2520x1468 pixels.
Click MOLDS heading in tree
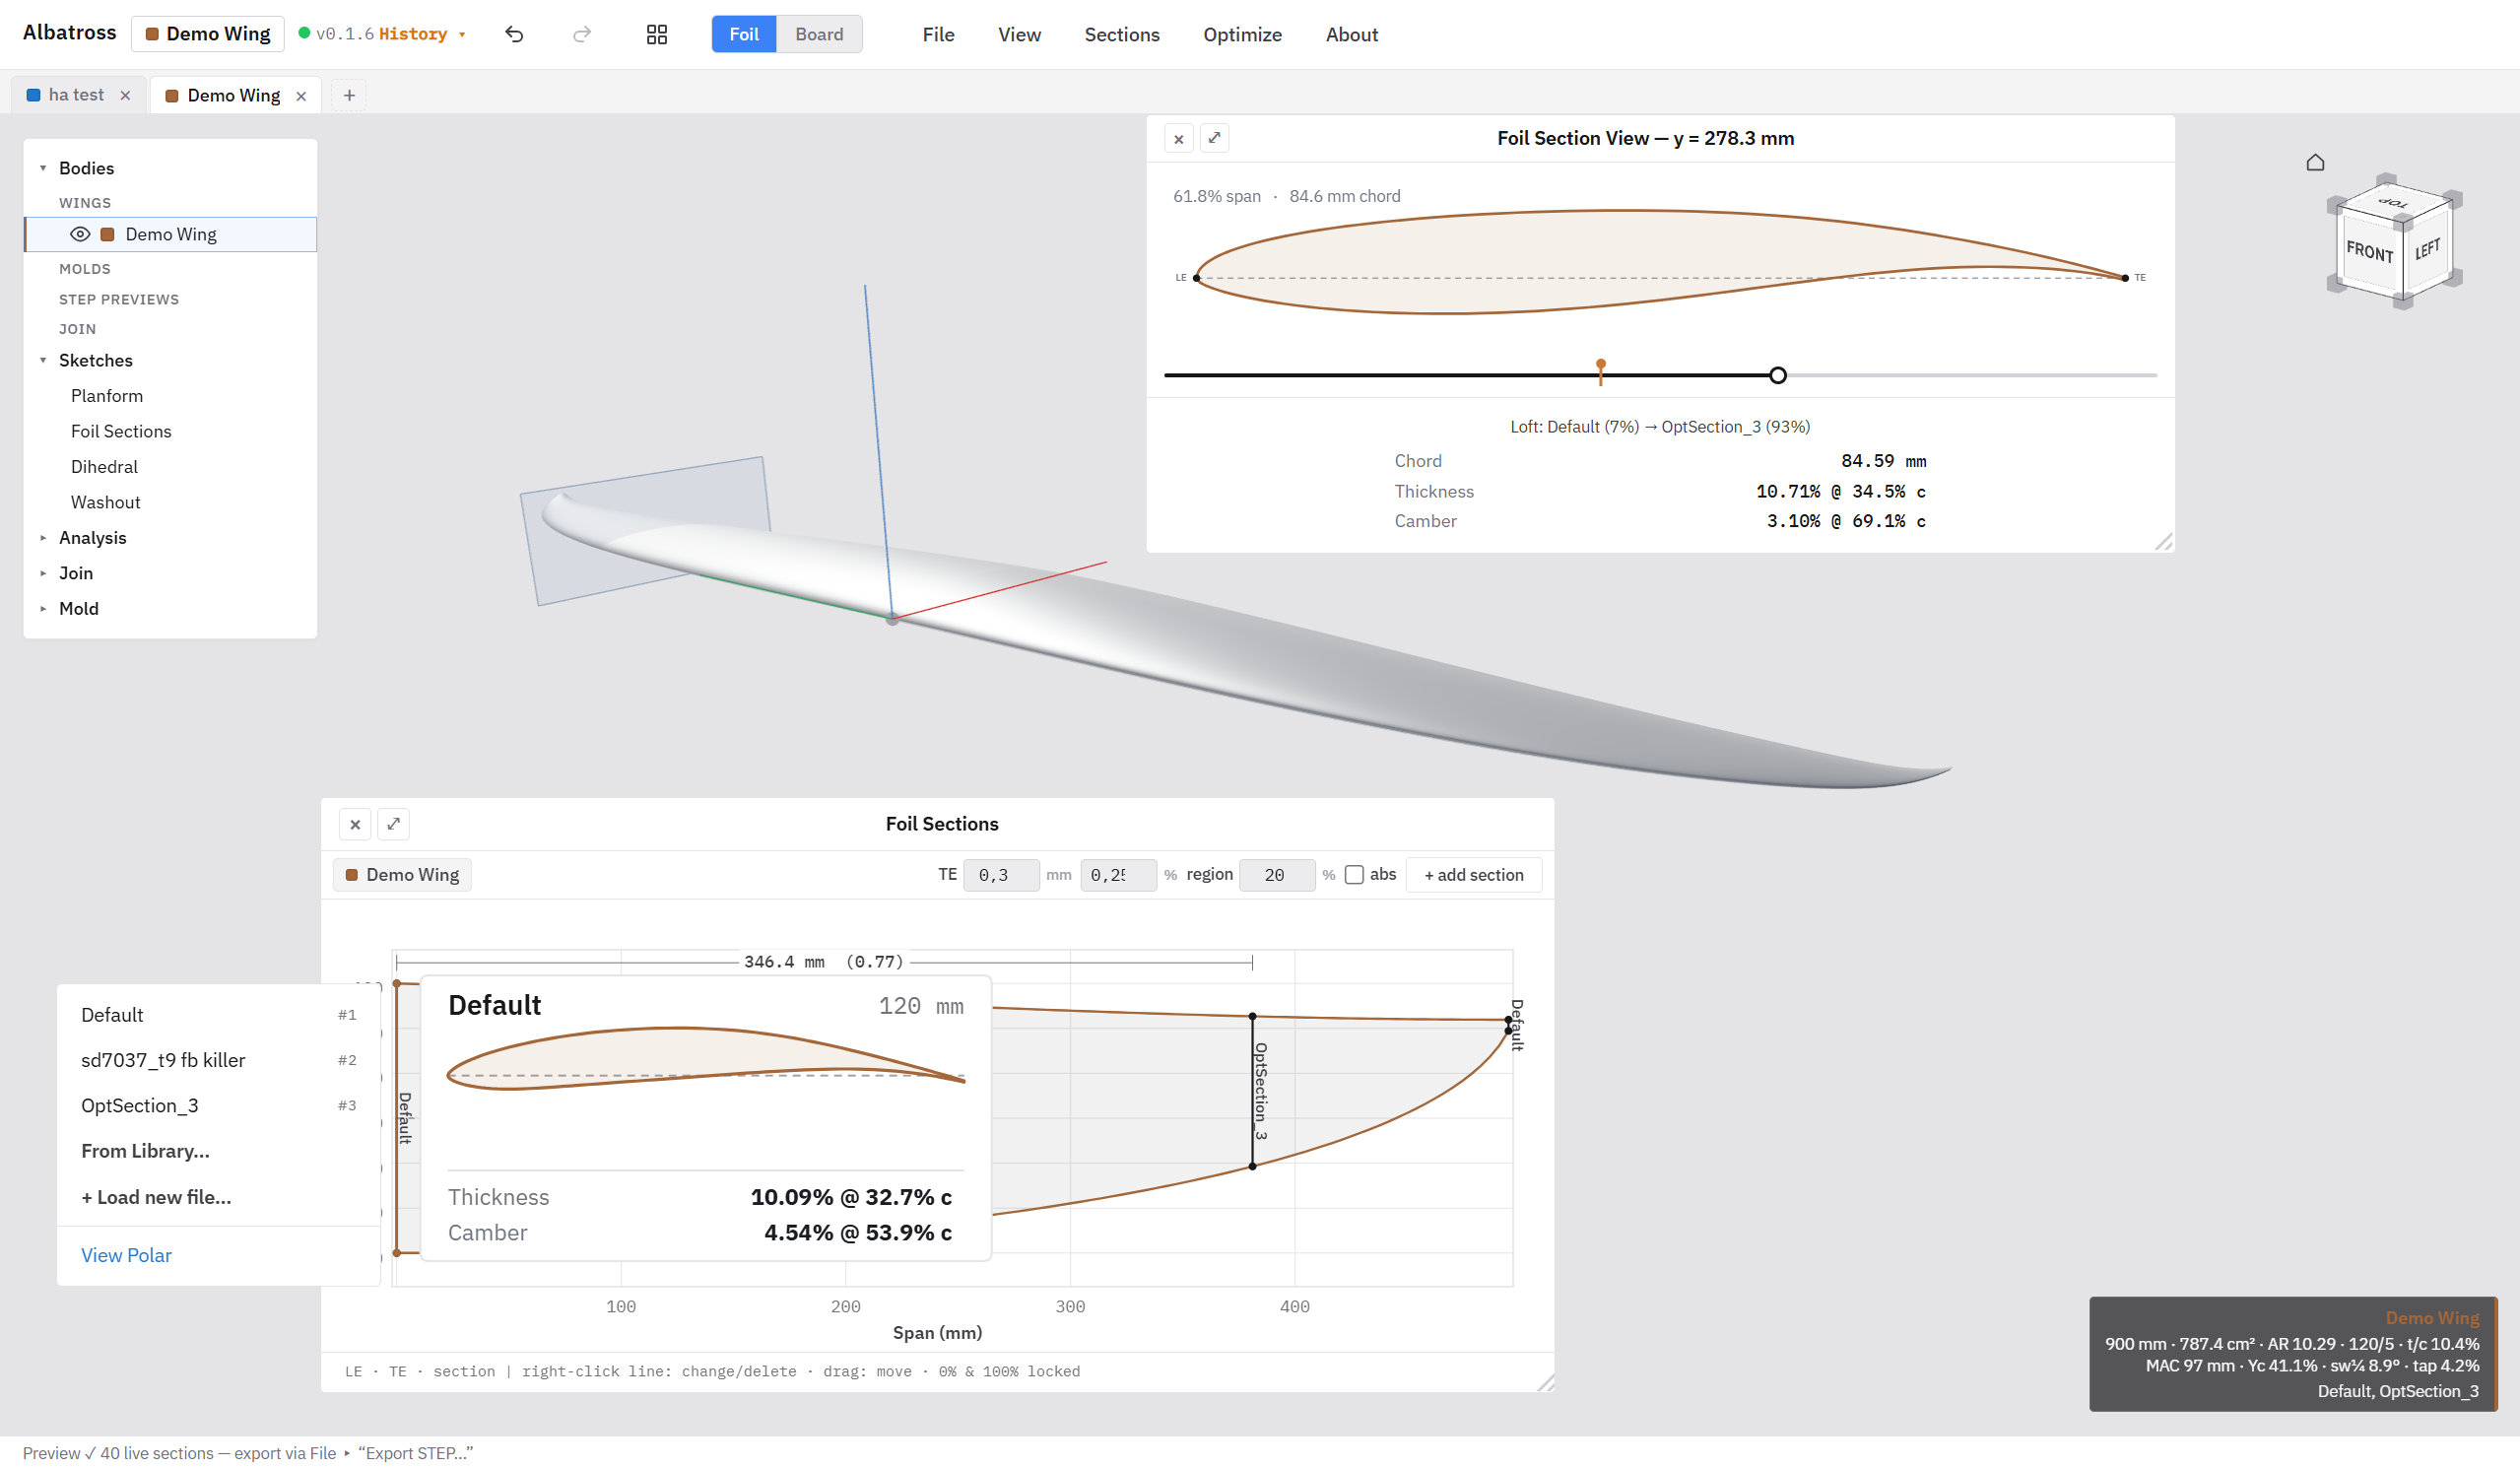click(x=85, y=269)
